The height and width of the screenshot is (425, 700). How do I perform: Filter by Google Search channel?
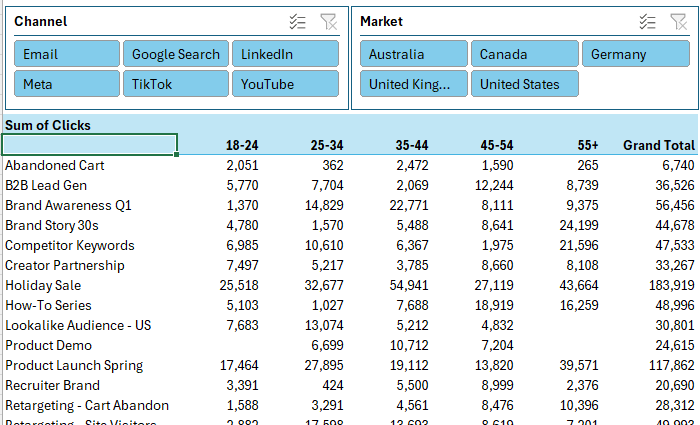(176, 54)
